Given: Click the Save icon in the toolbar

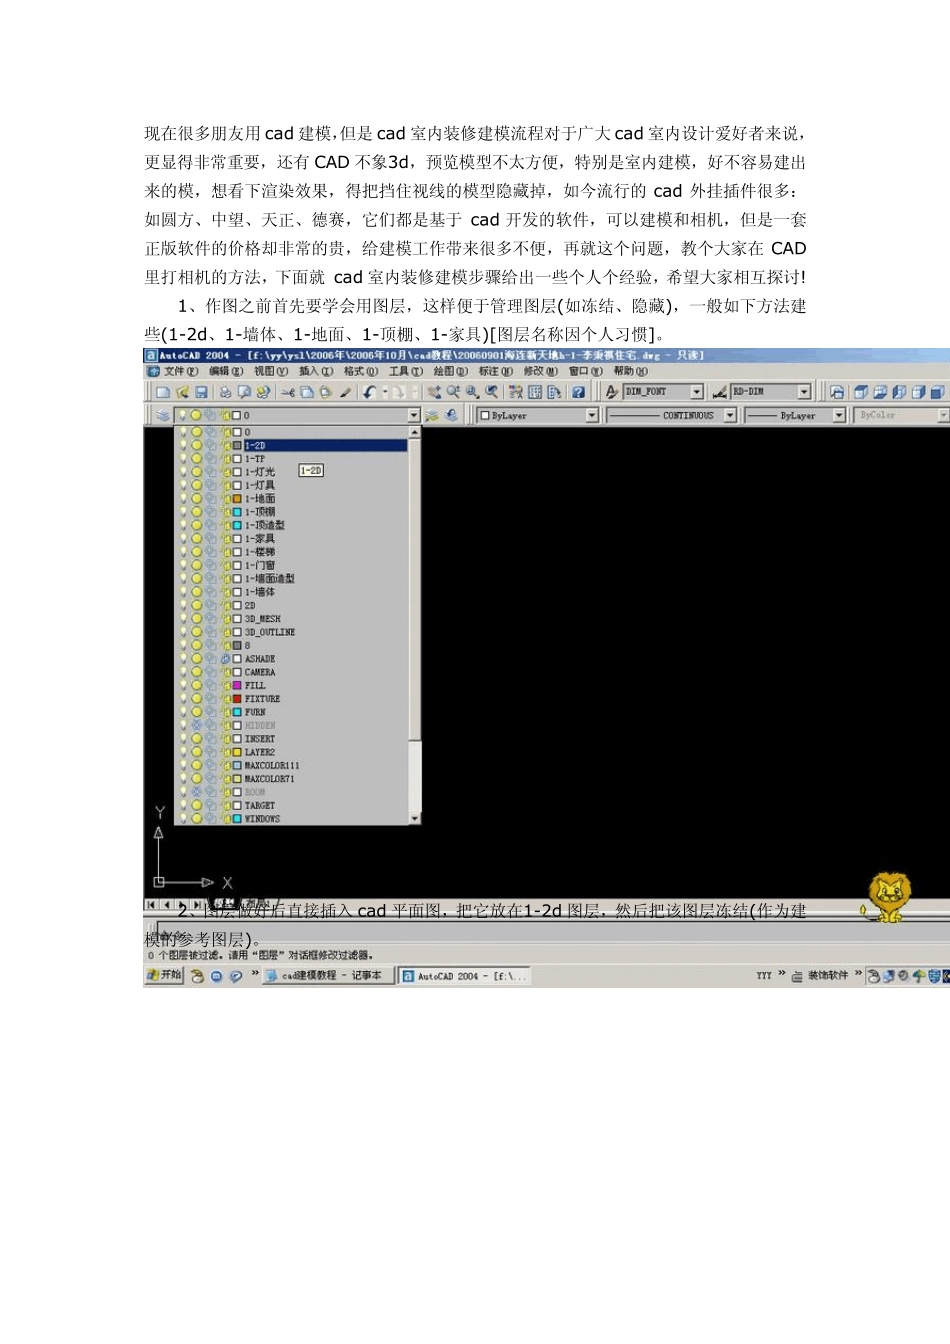Looking at the screenshot, I should pos(200,393).
